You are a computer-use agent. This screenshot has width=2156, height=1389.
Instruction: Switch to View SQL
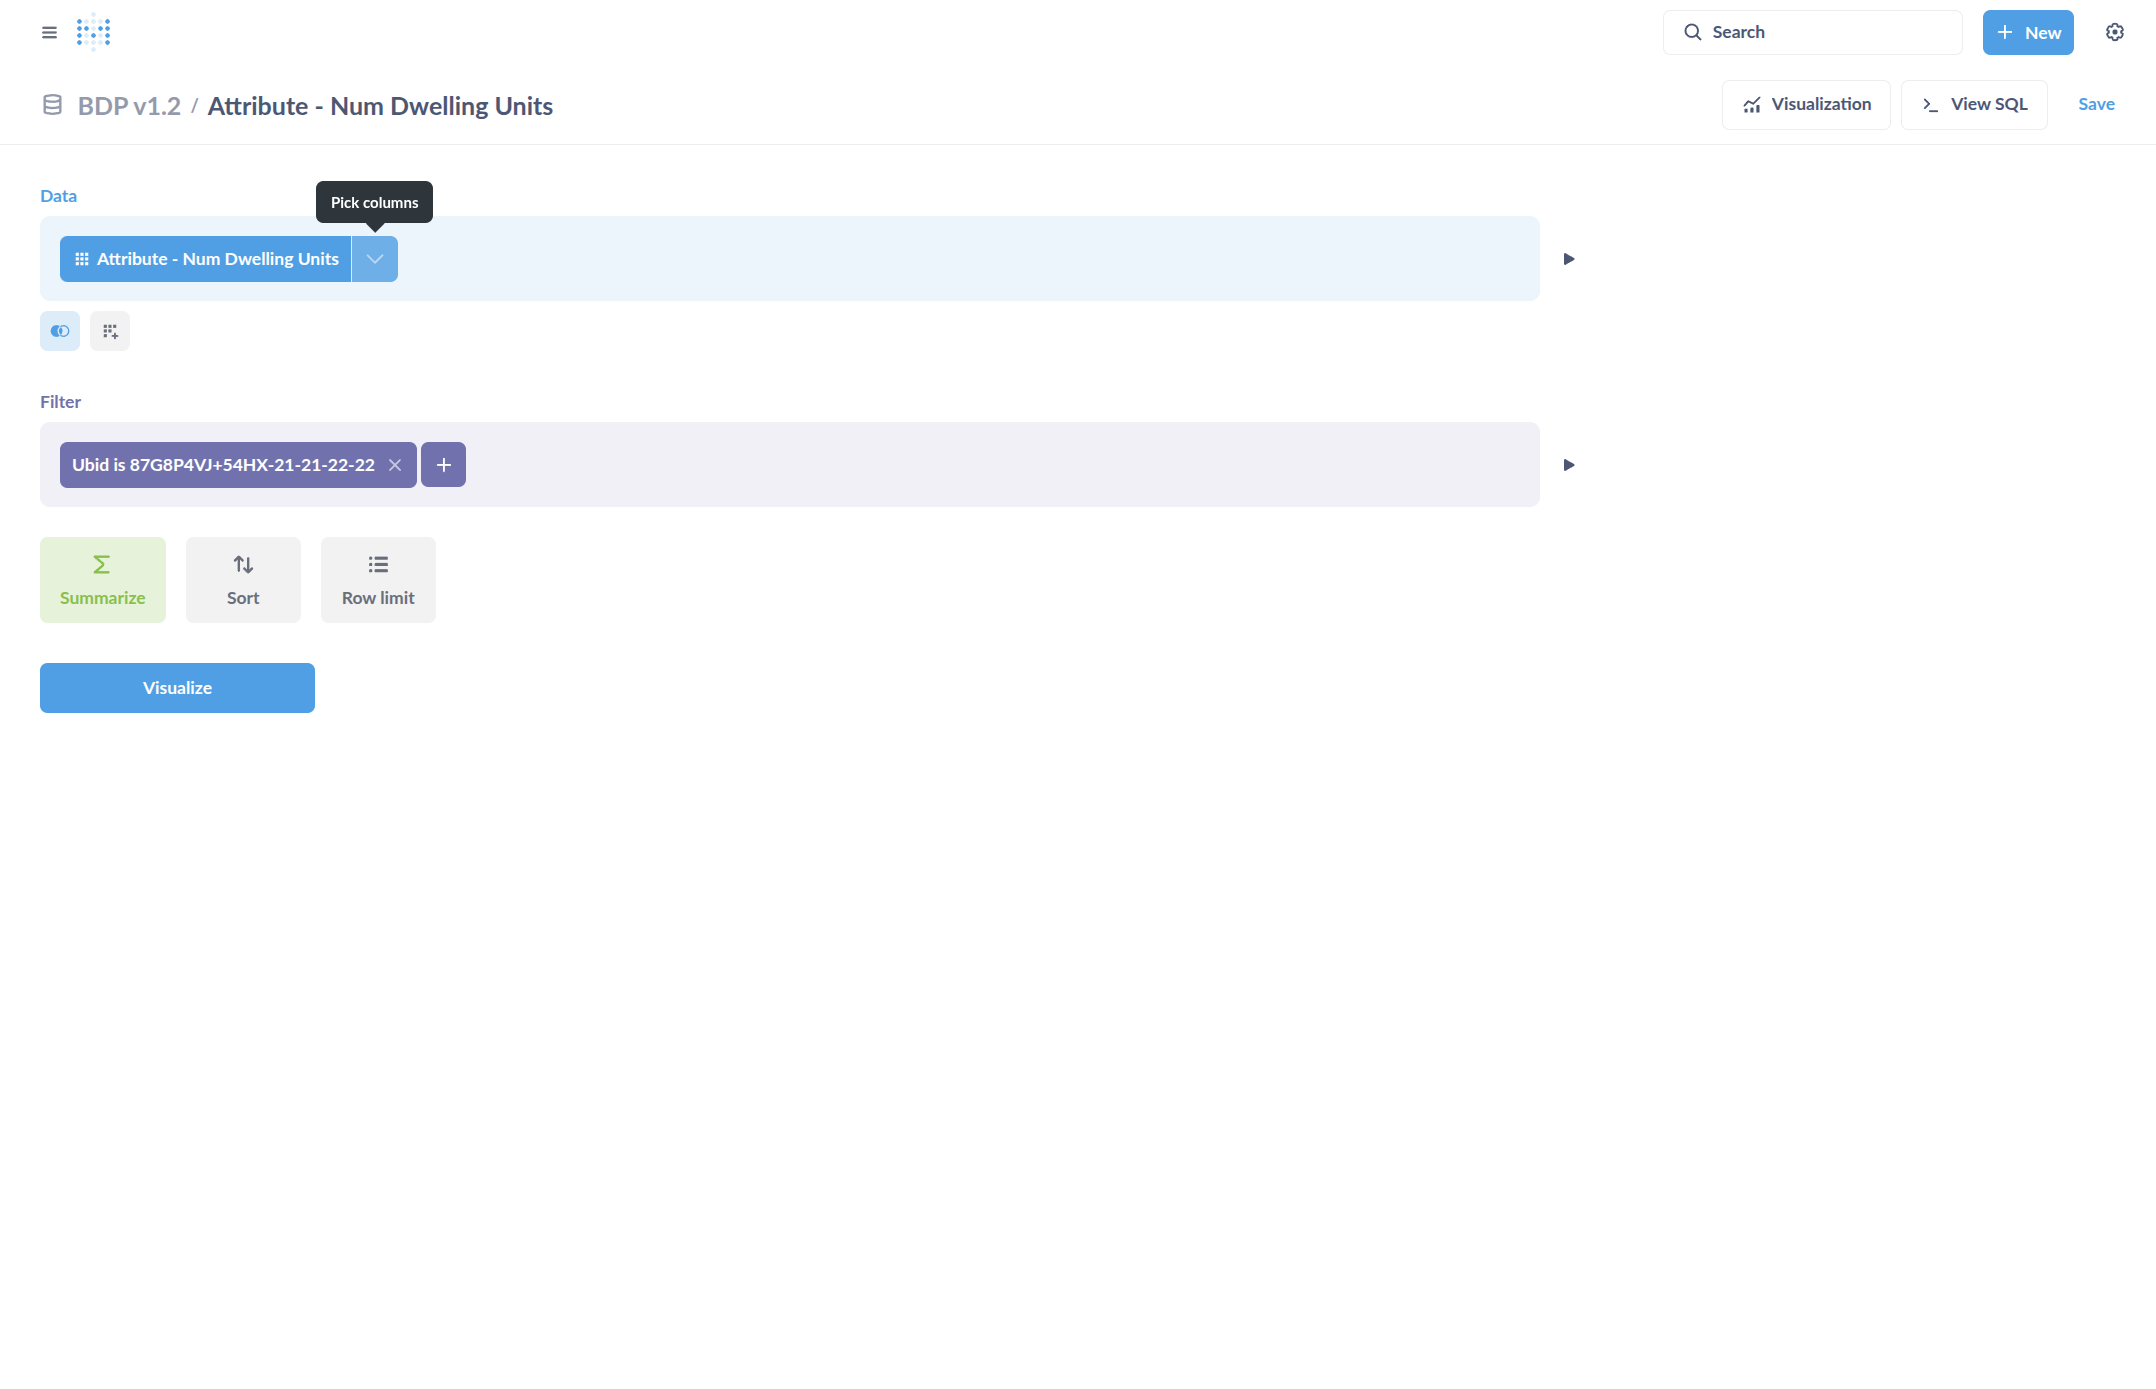(x=1973, y=104)
